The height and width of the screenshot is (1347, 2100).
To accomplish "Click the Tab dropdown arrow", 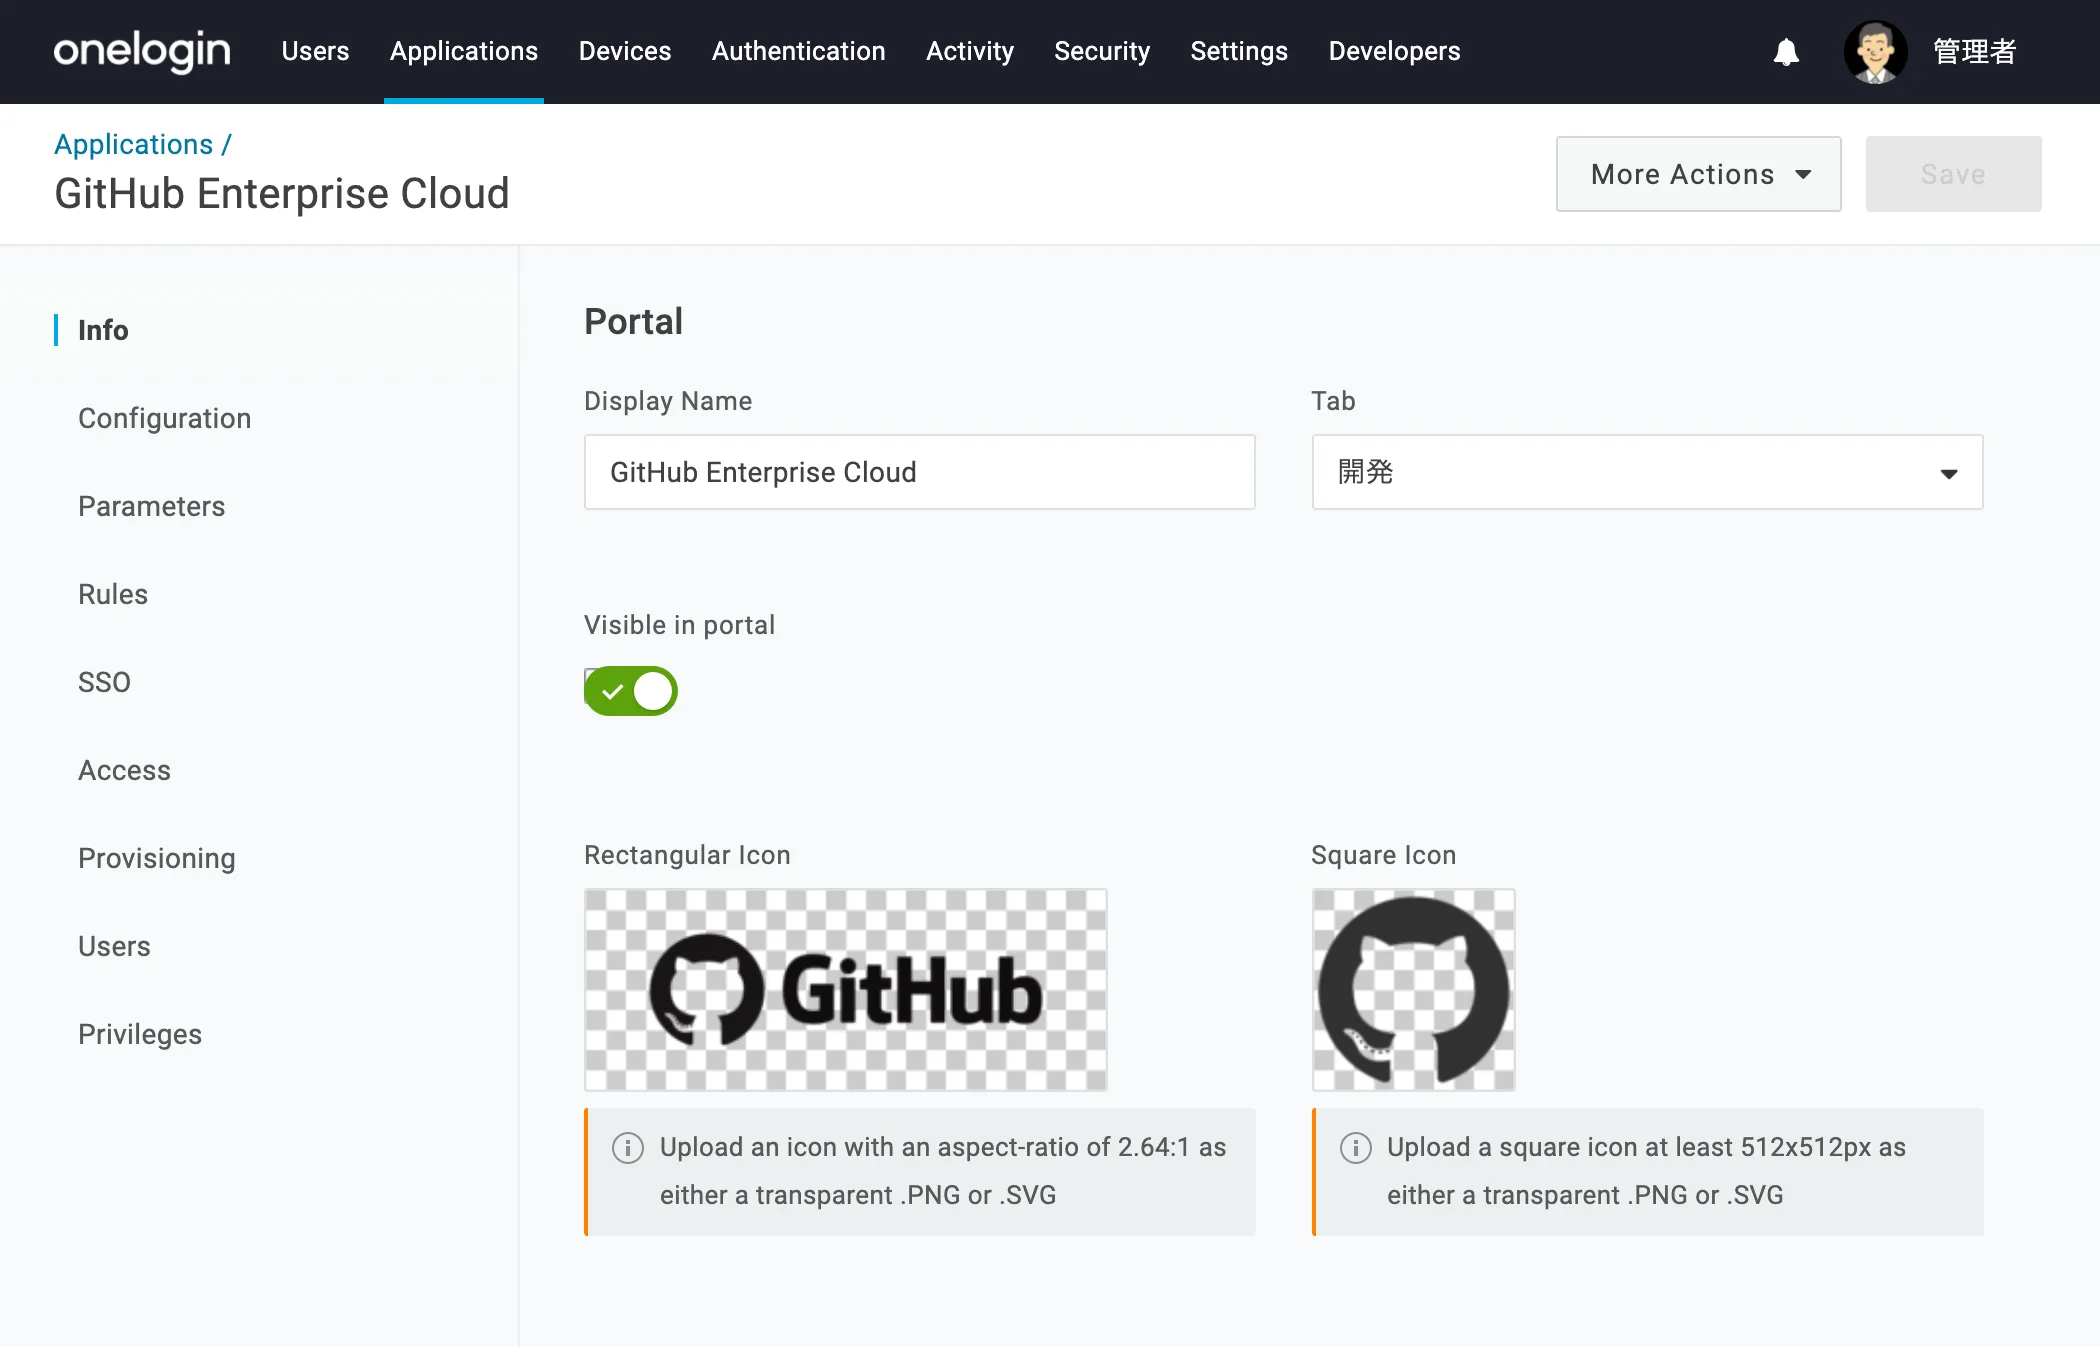I will (x=1948, y=473).
